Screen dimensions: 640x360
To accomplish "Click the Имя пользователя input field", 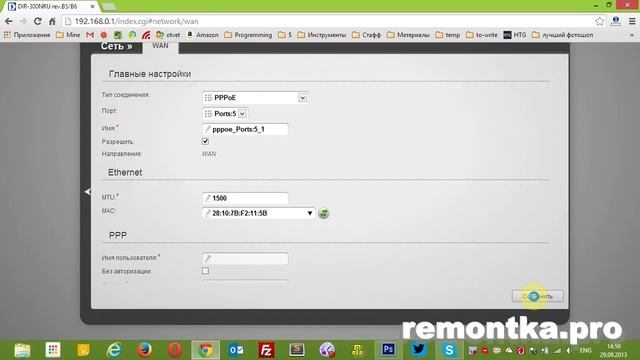I will click(245, 258).
